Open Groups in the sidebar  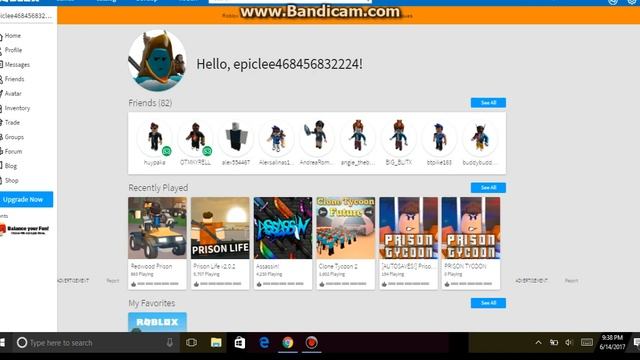tap(14, 137)
